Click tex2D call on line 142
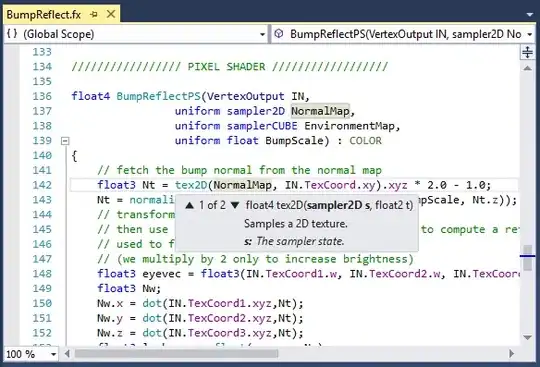The width and height of the screenshot is (540, 367). click(x=191, y=185)
